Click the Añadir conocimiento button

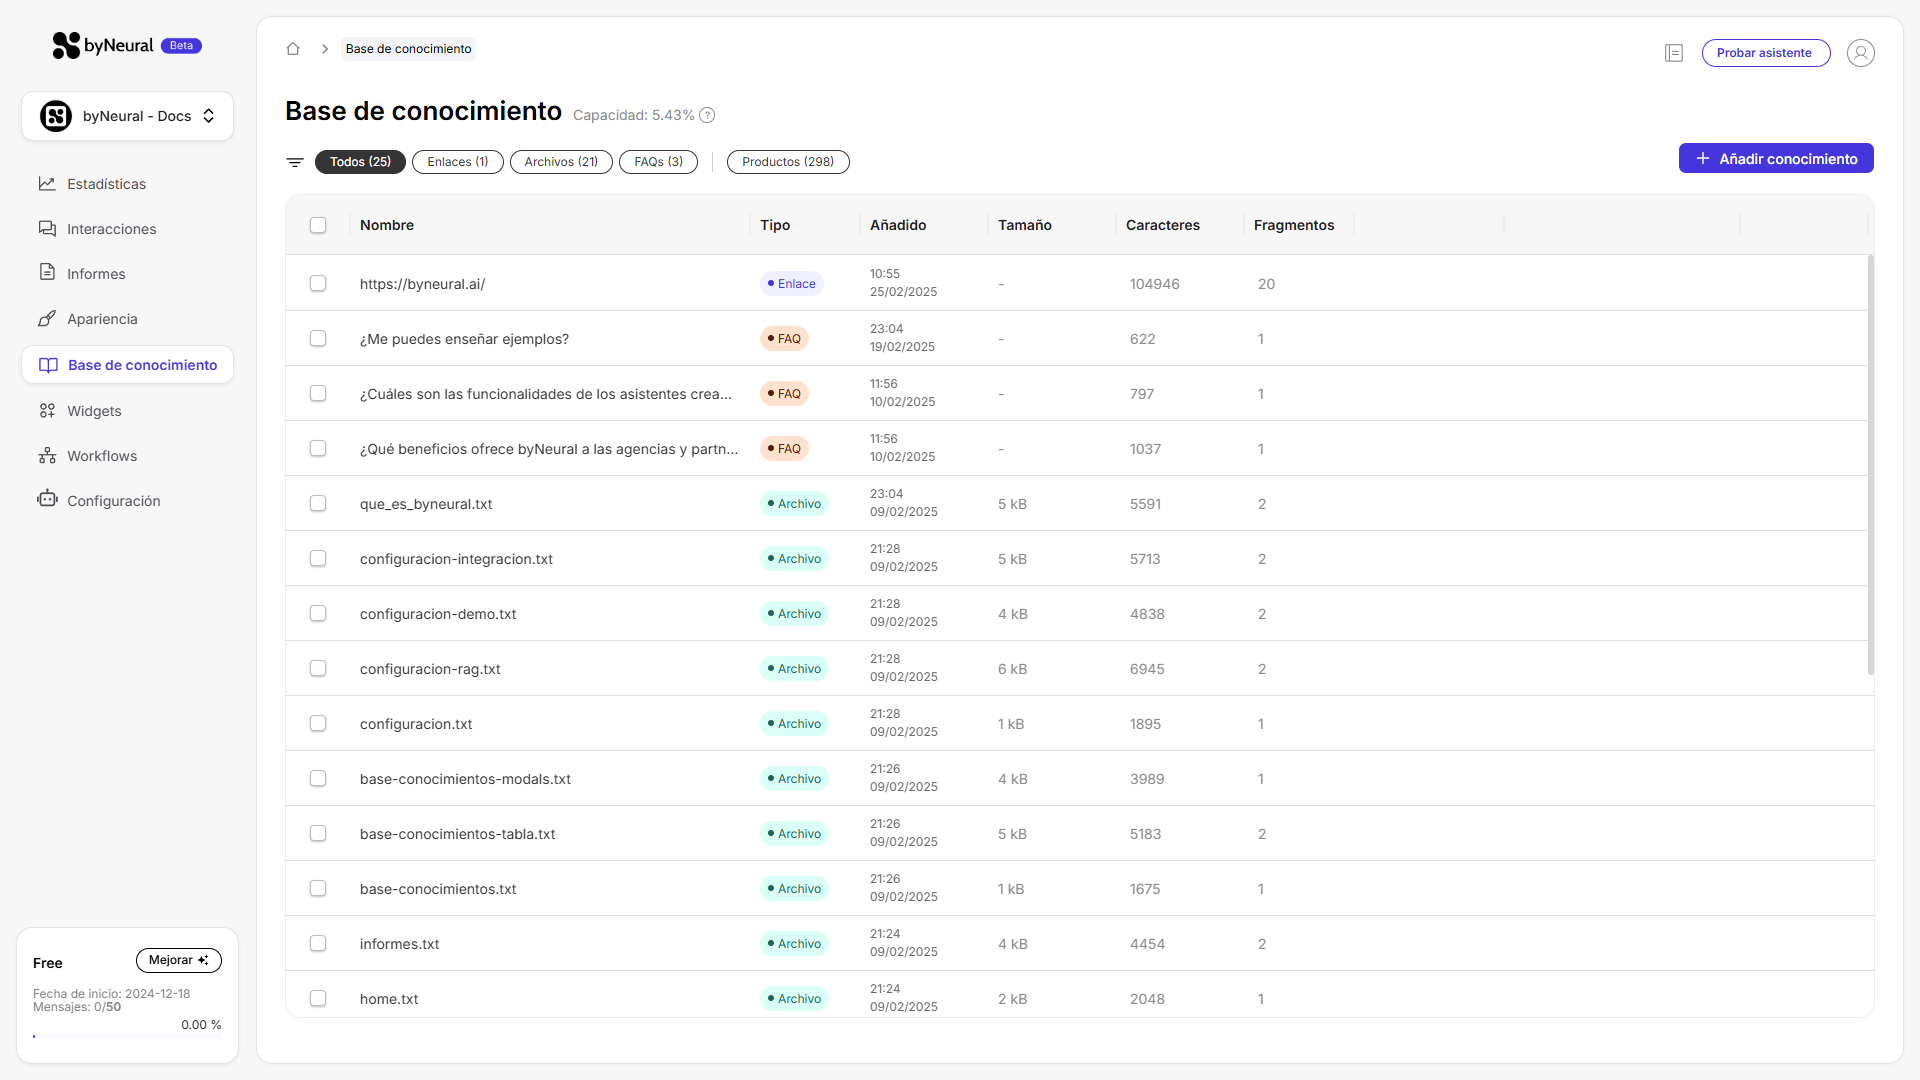point(1776,159)
